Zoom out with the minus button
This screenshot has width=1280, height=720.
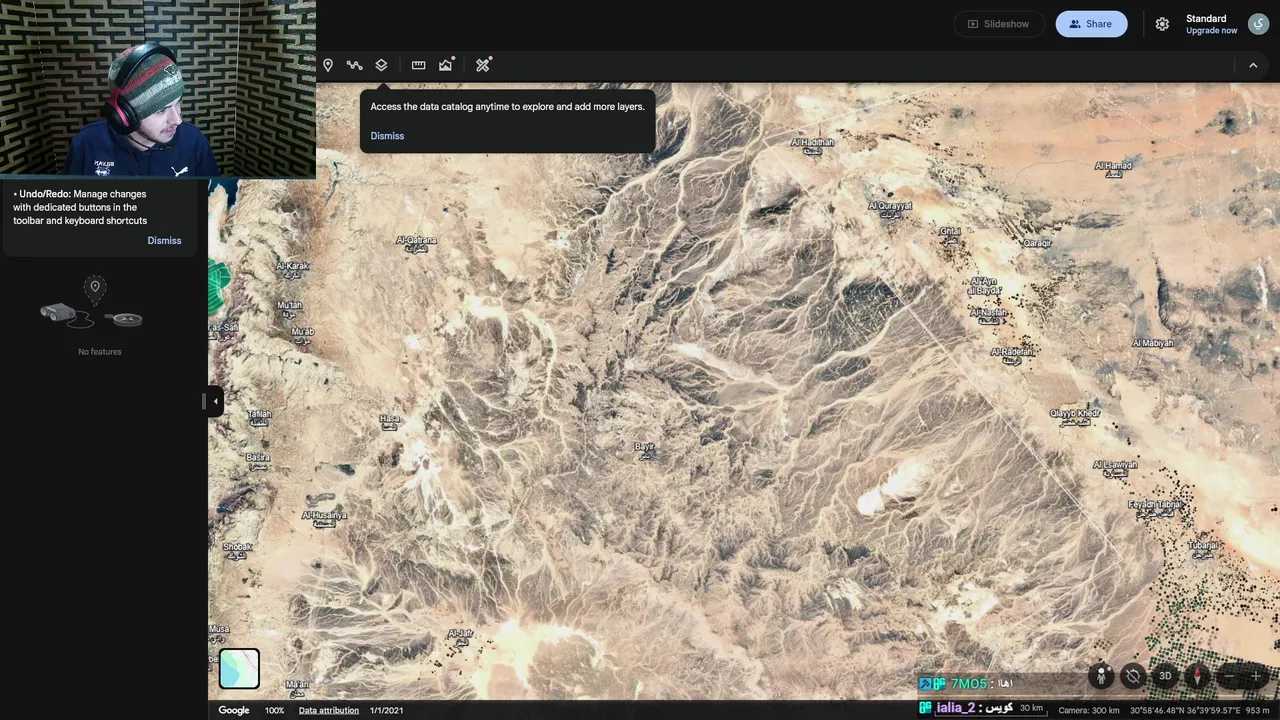[1229, 676]
